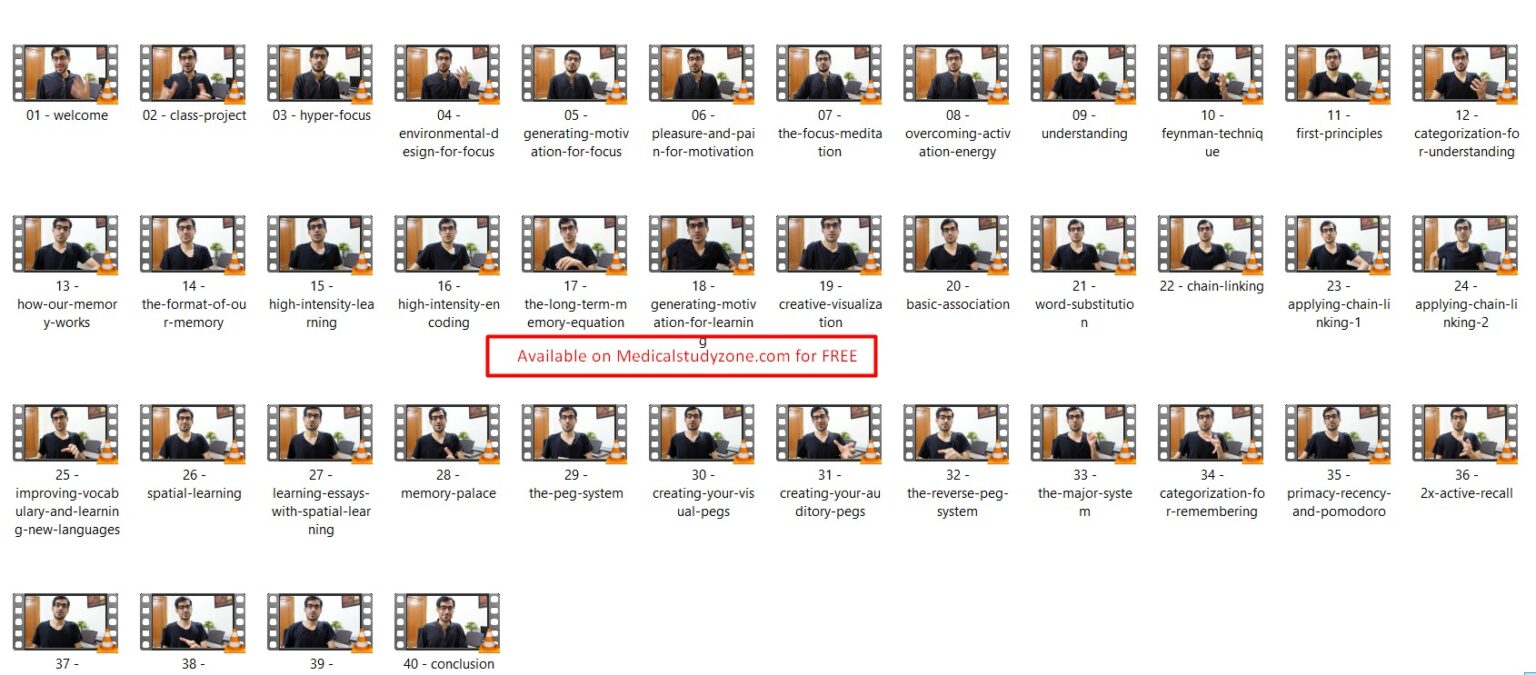
Task: Select the 11 - first-principles video thumbnail
Action: [1338, 74]
